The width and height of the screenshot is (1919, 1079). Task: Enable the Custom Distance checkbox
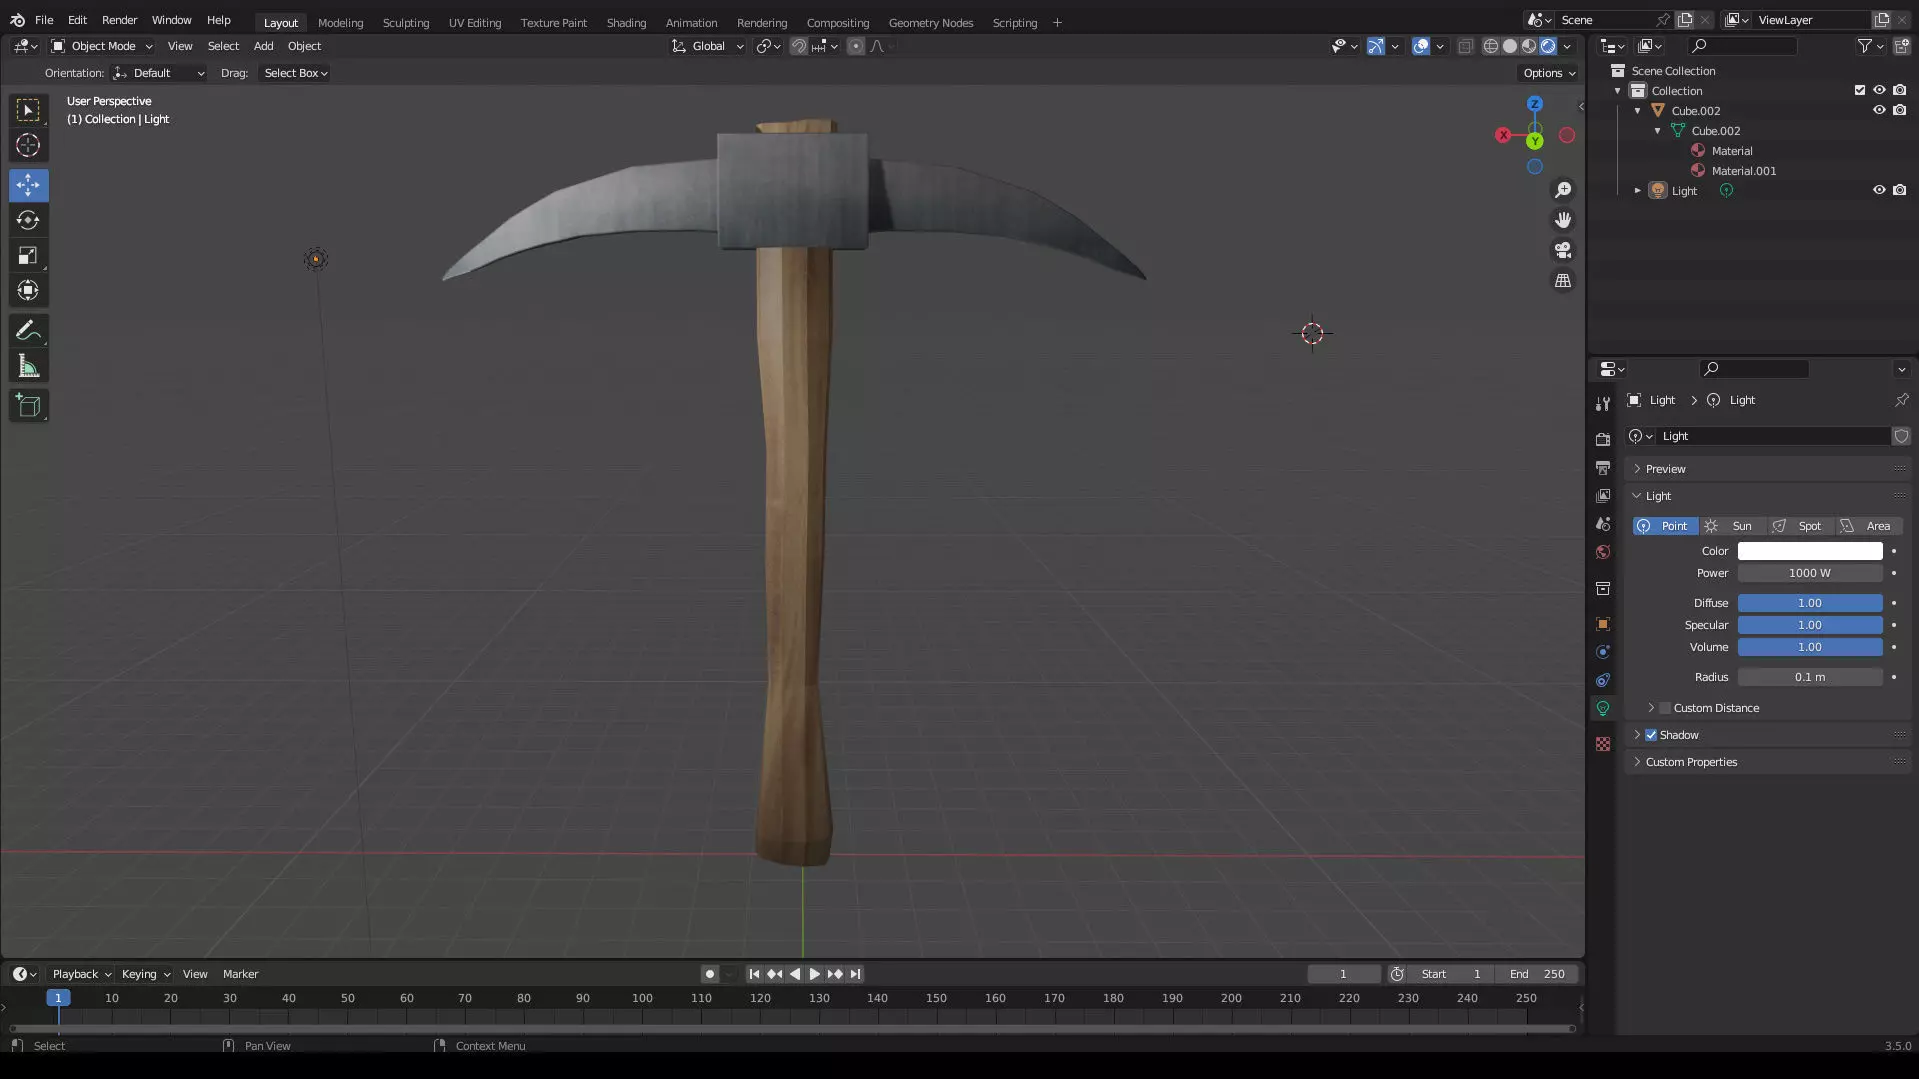1665,708
